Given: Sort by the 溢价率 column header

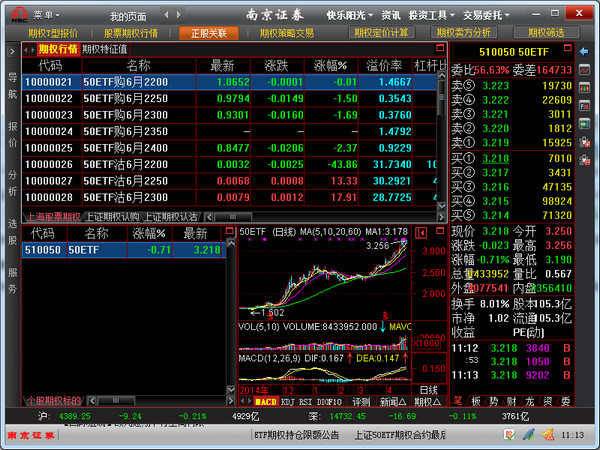Looking at the screenshot, I should (385, 66).
